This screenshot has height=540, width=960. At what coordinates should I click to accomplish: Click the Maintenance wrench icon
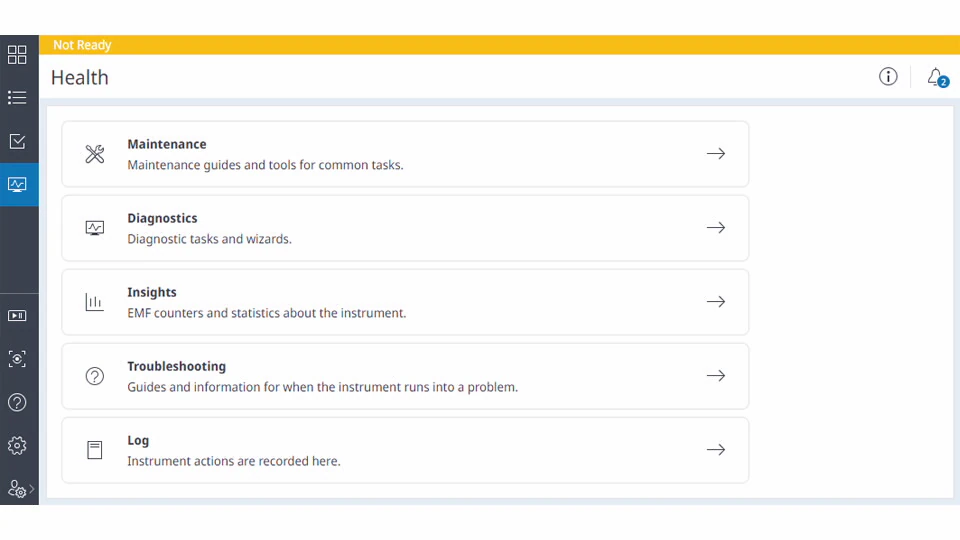click(x=95, y=154)
